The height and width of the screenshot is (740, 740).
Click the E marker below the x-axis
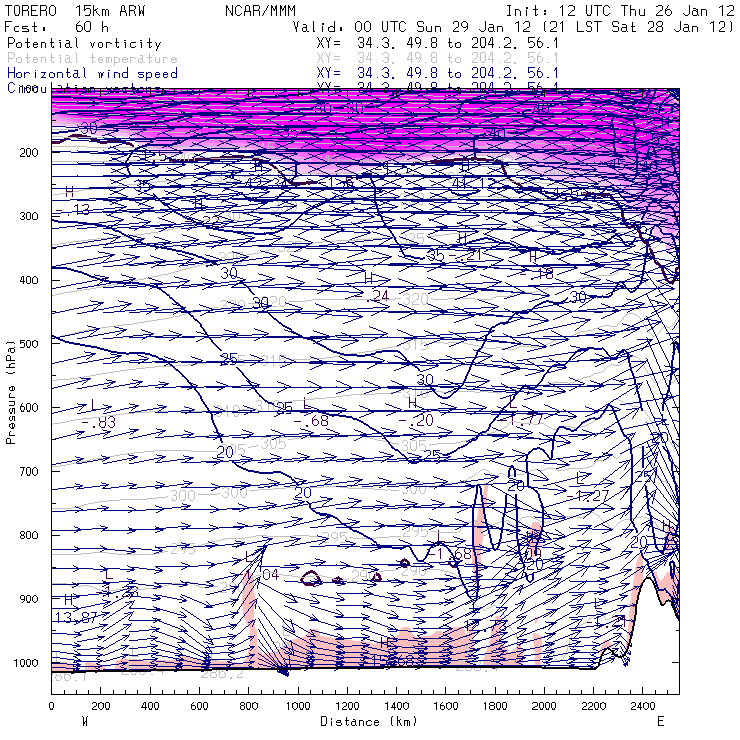[660, 721]
